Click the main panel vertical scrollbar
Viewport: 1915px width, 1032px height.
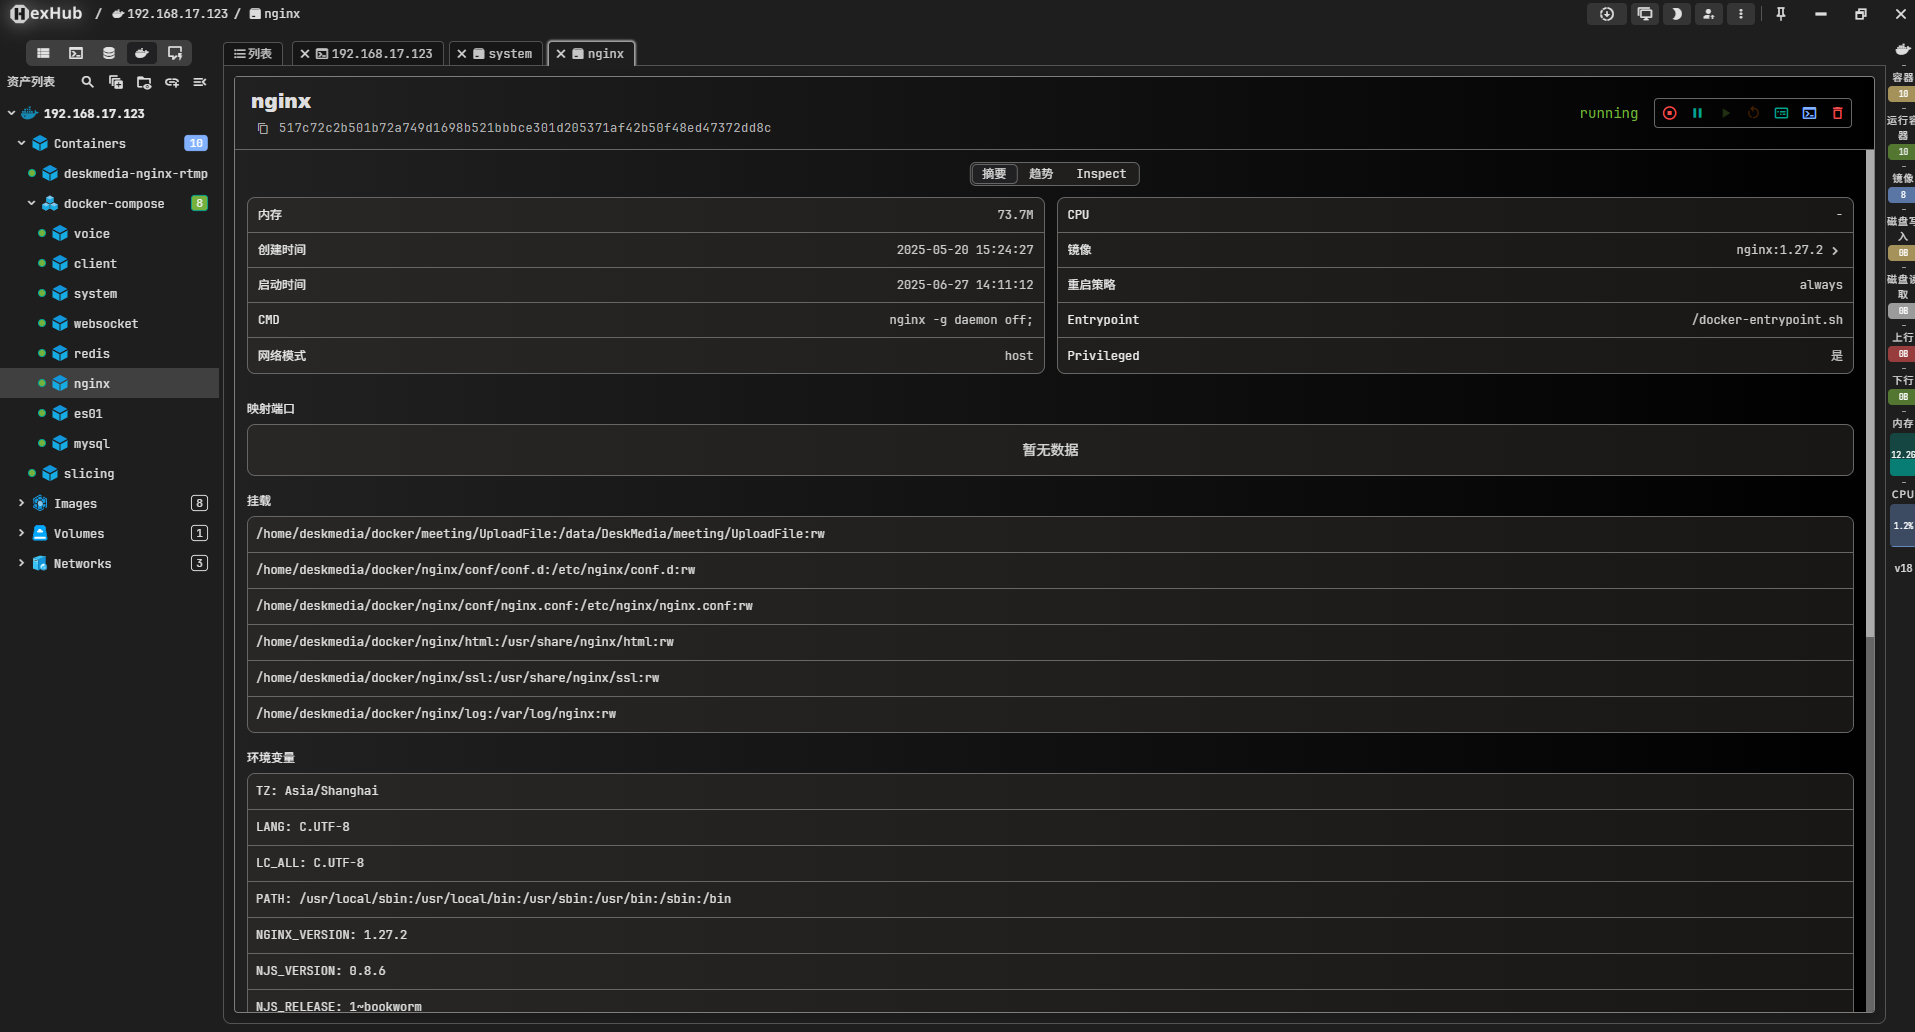pyautogui.click(x=1869, y=393)
